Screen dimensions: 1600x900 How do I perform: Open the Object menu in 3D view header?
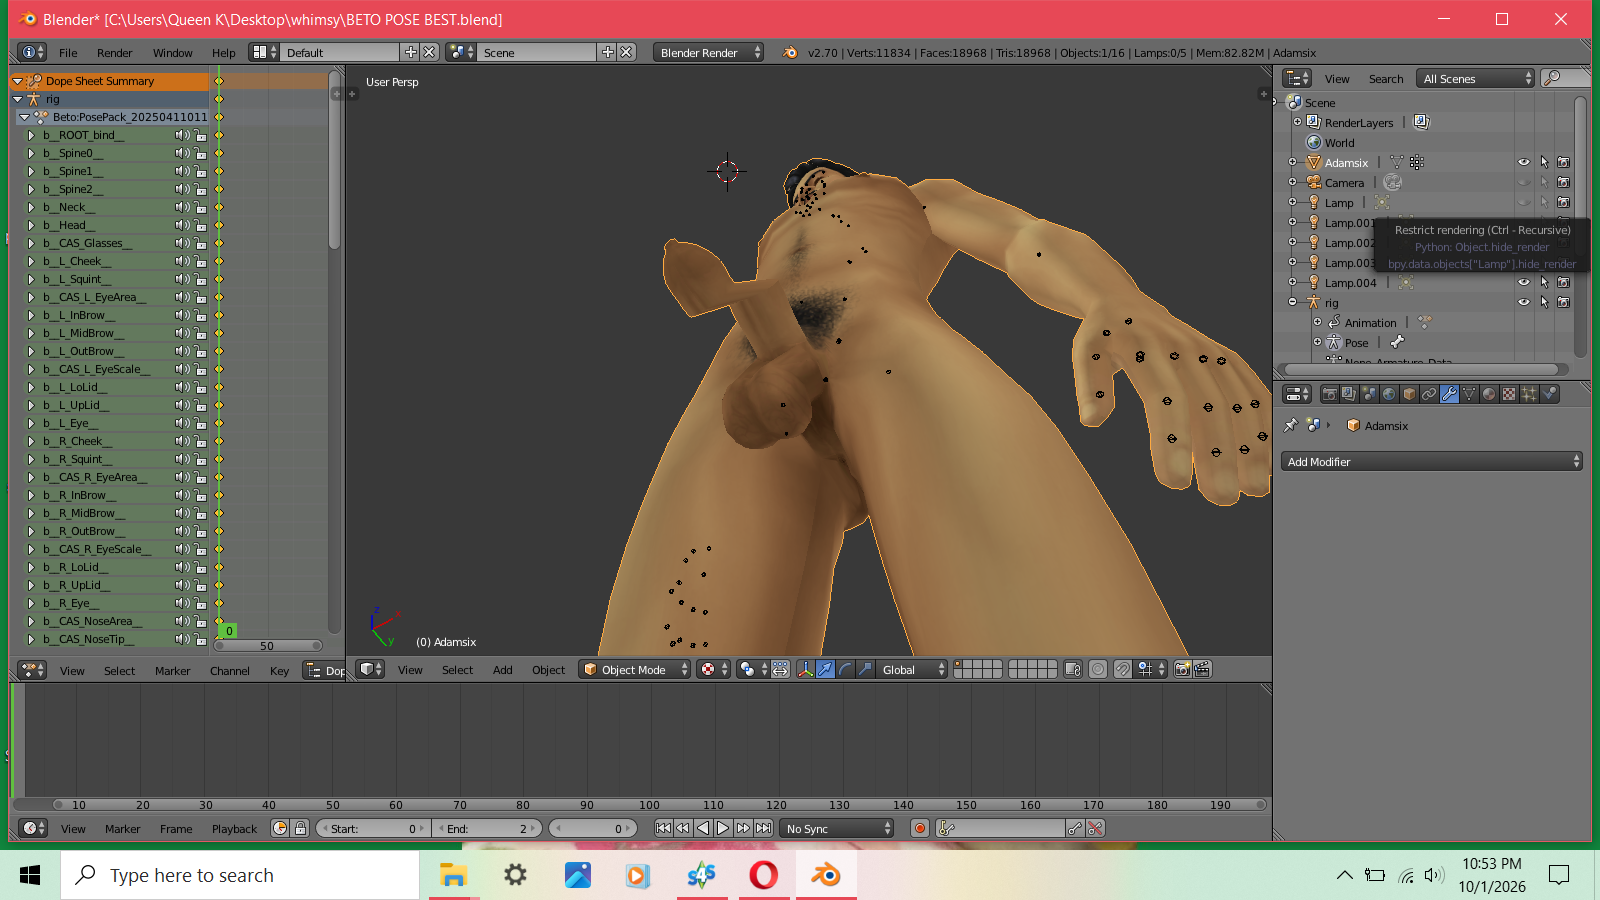(548, 669)
